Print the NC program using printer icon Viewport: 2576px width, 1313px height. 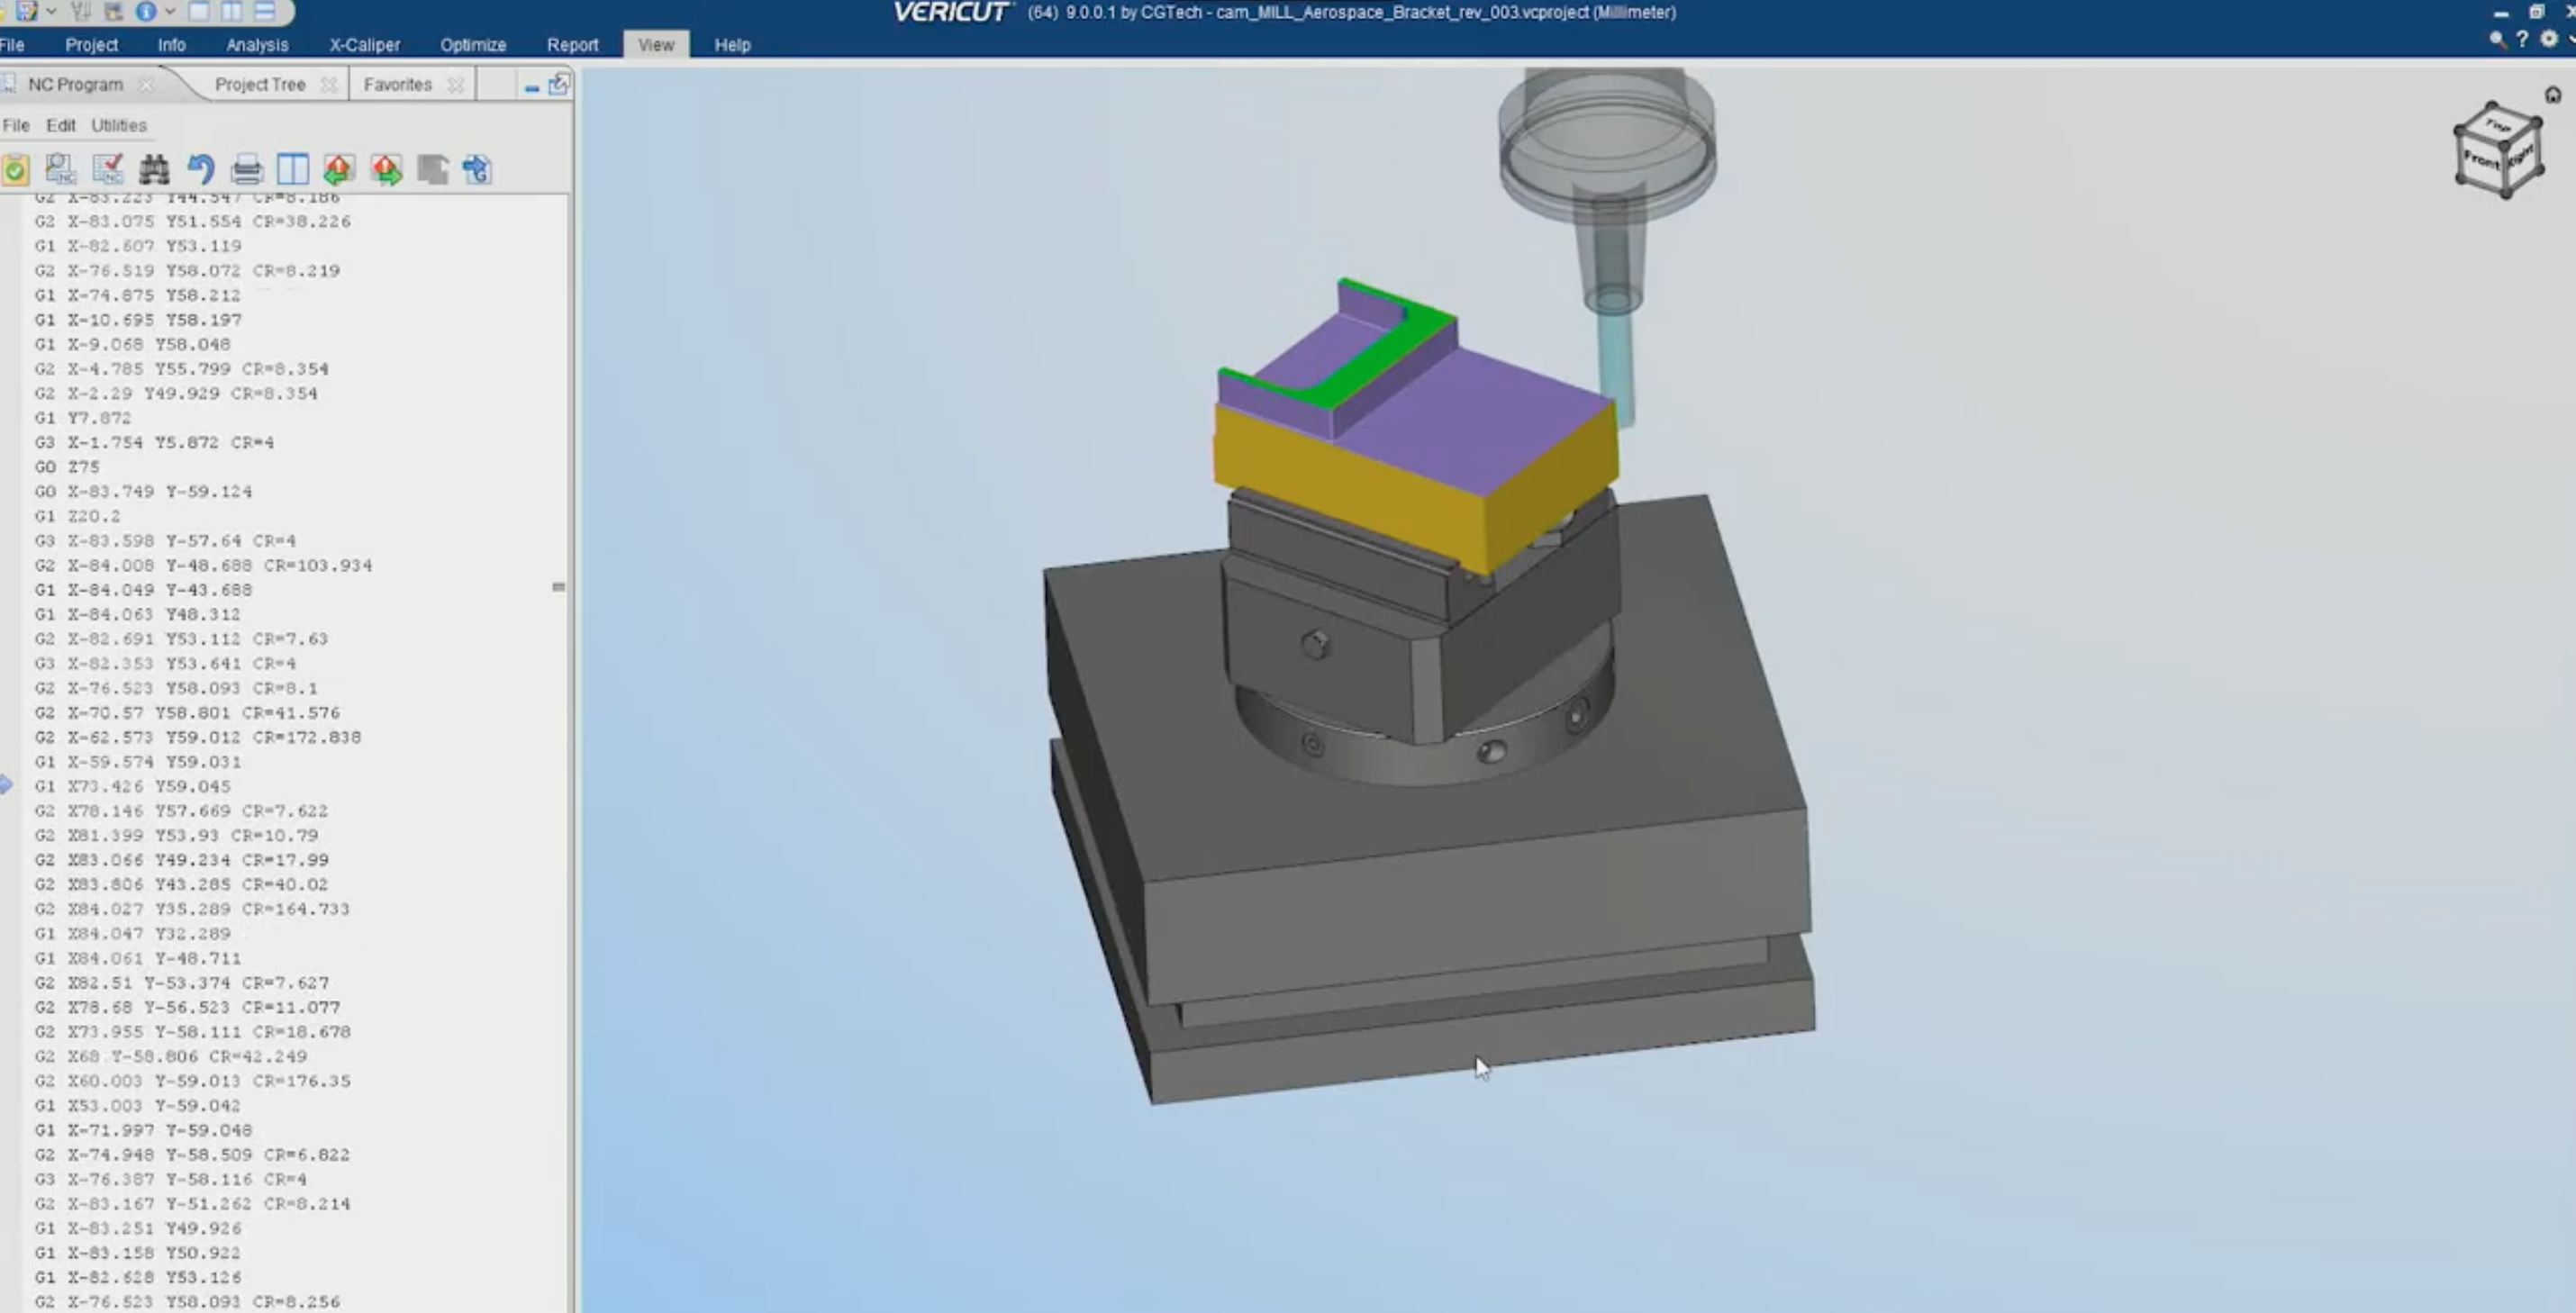coord(247,169)
